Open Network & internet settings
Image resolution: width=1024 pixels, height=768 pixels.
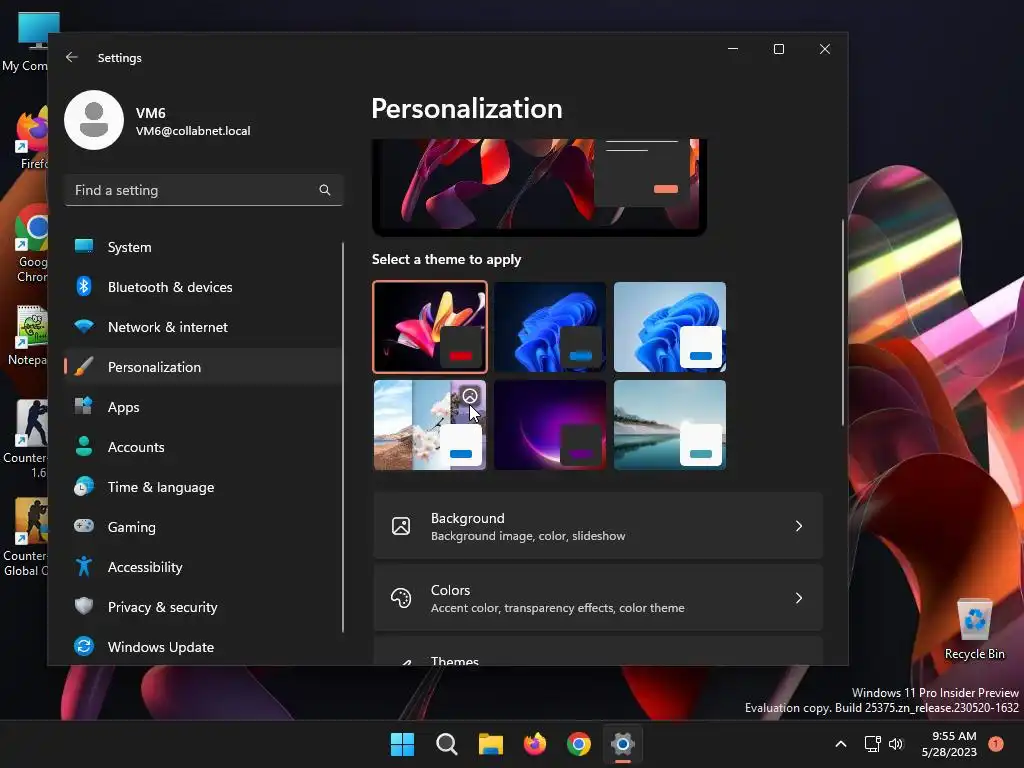click(203, 327)
